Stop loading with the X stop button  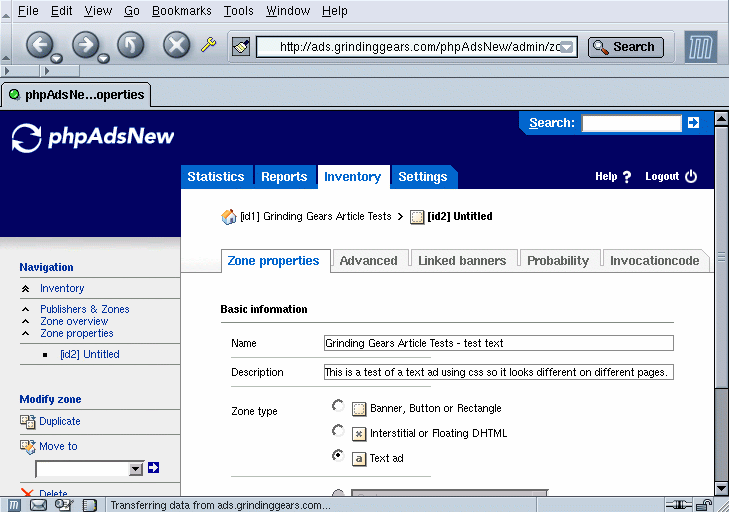click(x=177, y=45)
